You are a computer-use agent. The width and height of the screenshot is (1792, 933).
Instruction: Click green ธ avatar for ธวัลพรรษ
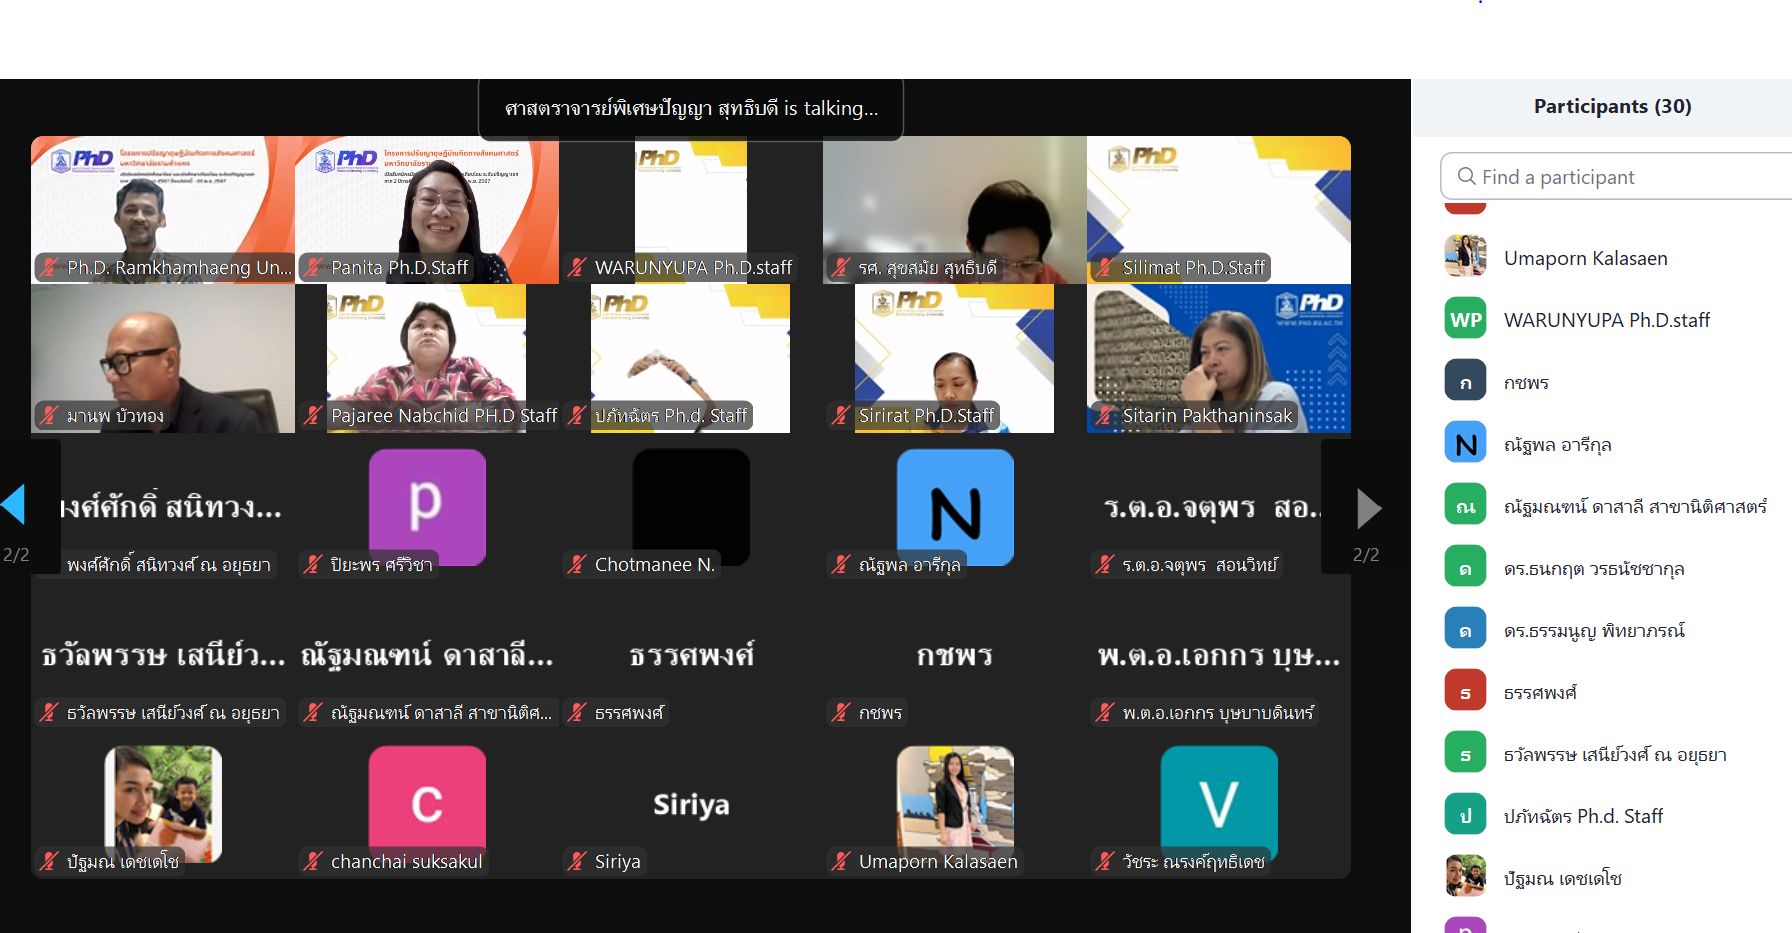tap(1465, 753)
